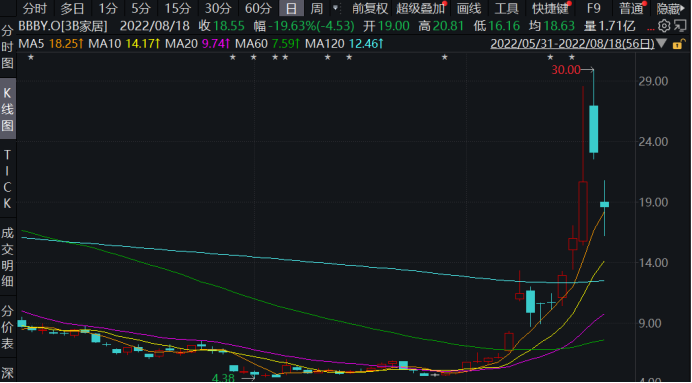Open the TICK sidebar view
The height and width of the screenshot is (383, 692).
[8, 179]
